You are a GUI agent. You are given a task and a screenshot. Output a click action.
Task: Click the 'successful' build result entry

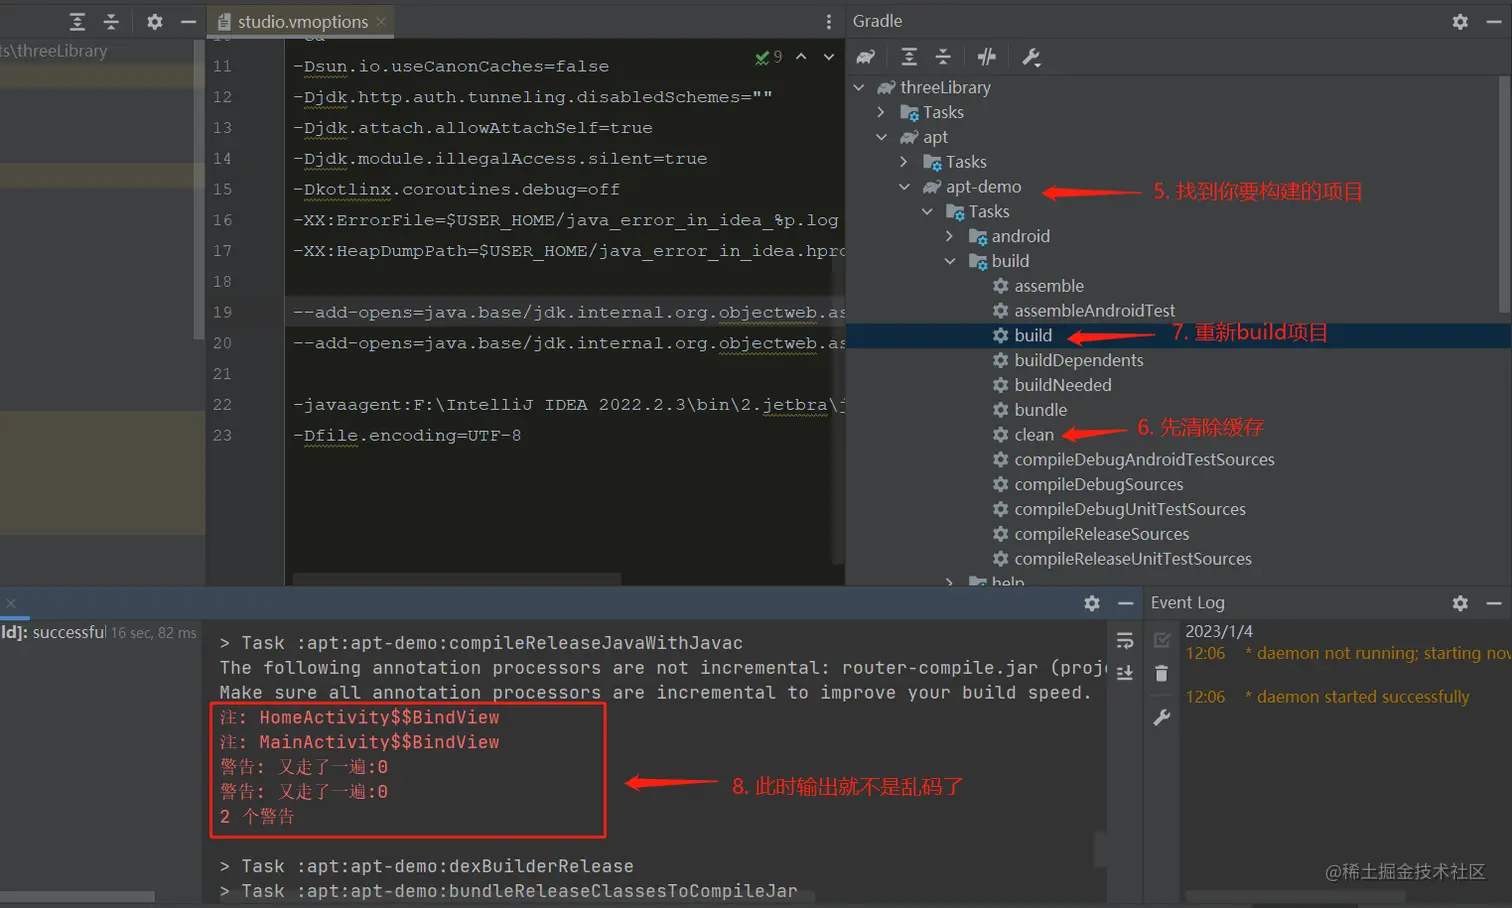click(68, 632)
